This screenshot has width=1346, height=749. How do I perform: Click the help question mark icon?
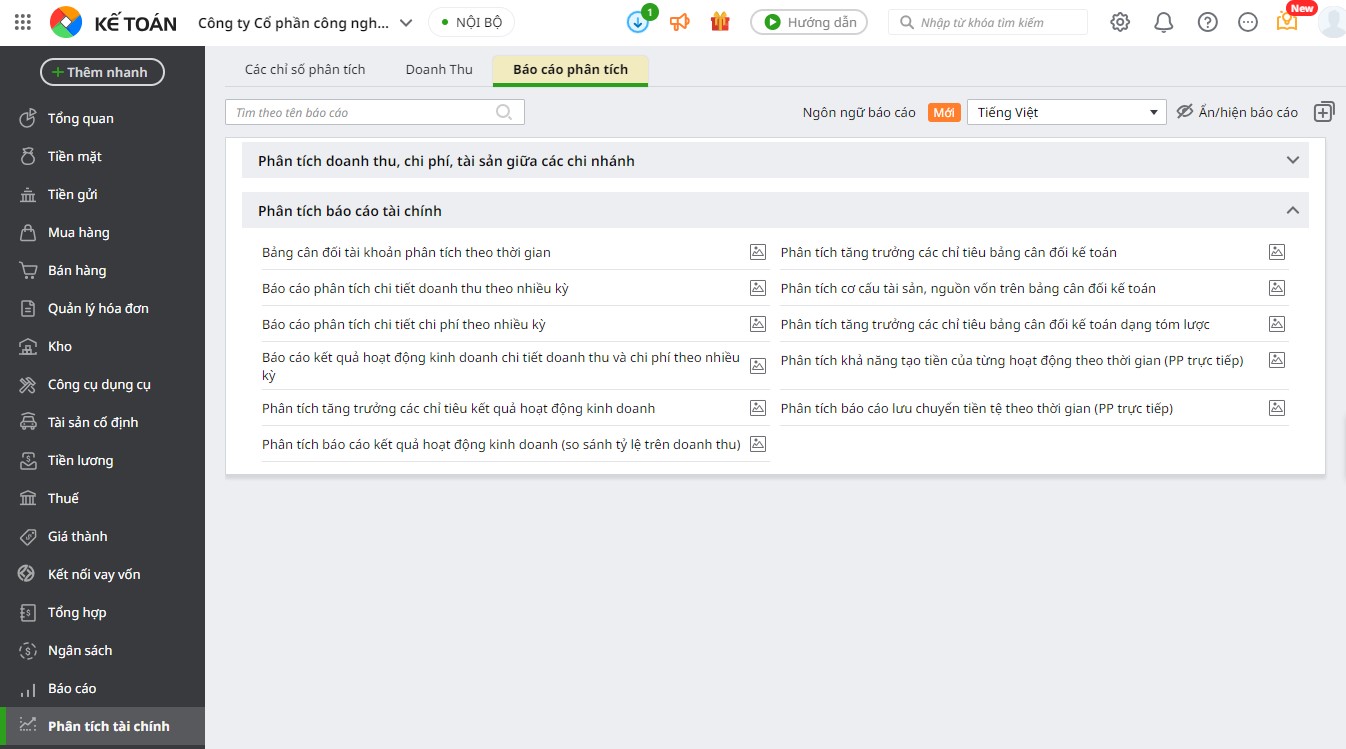[x=1208, y=22]
